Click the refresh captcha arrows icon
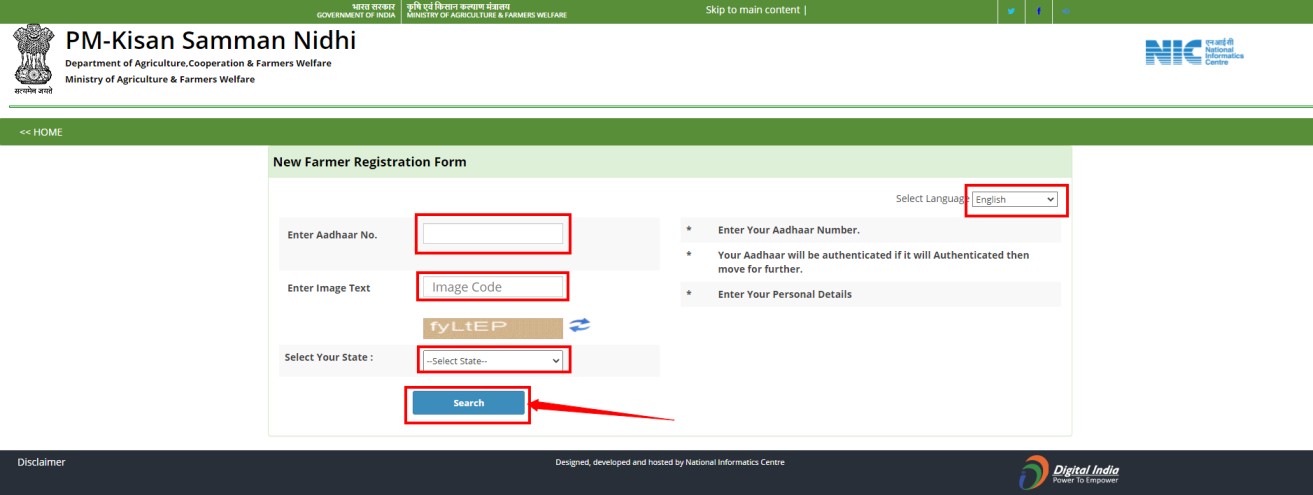The width and height of the screenshot is (1313, 495). coord(580,325)
